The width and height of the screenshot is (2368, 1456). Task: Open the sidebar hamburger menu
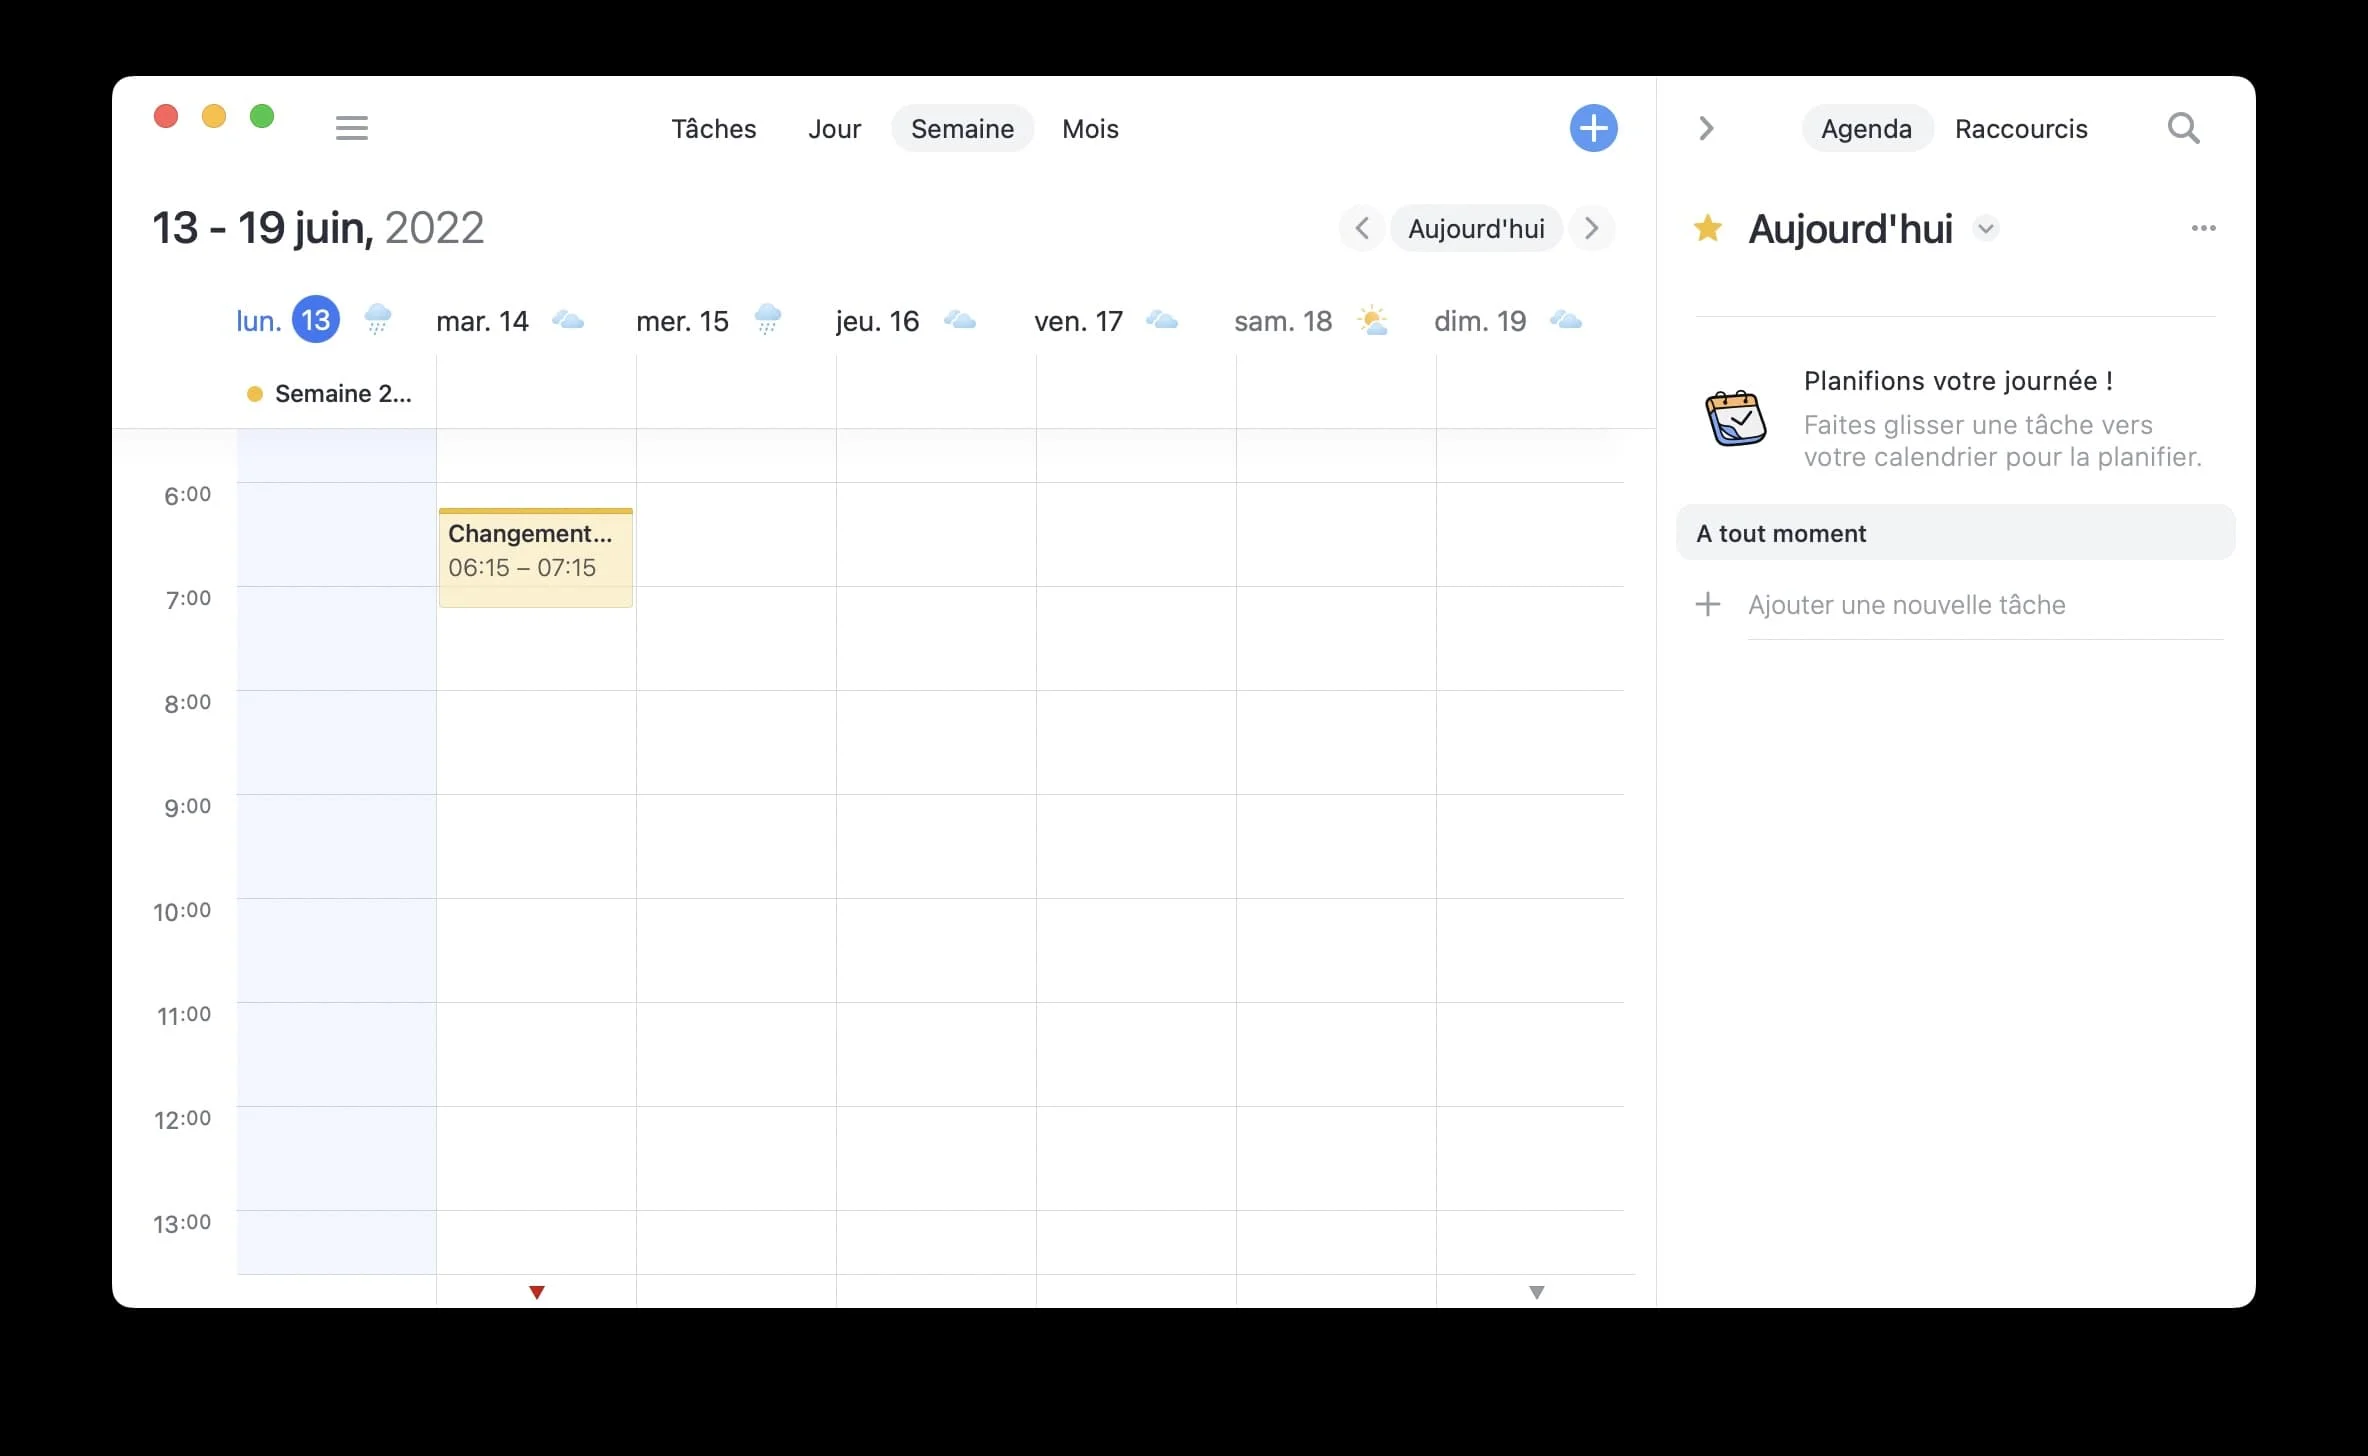coord(351,128)
